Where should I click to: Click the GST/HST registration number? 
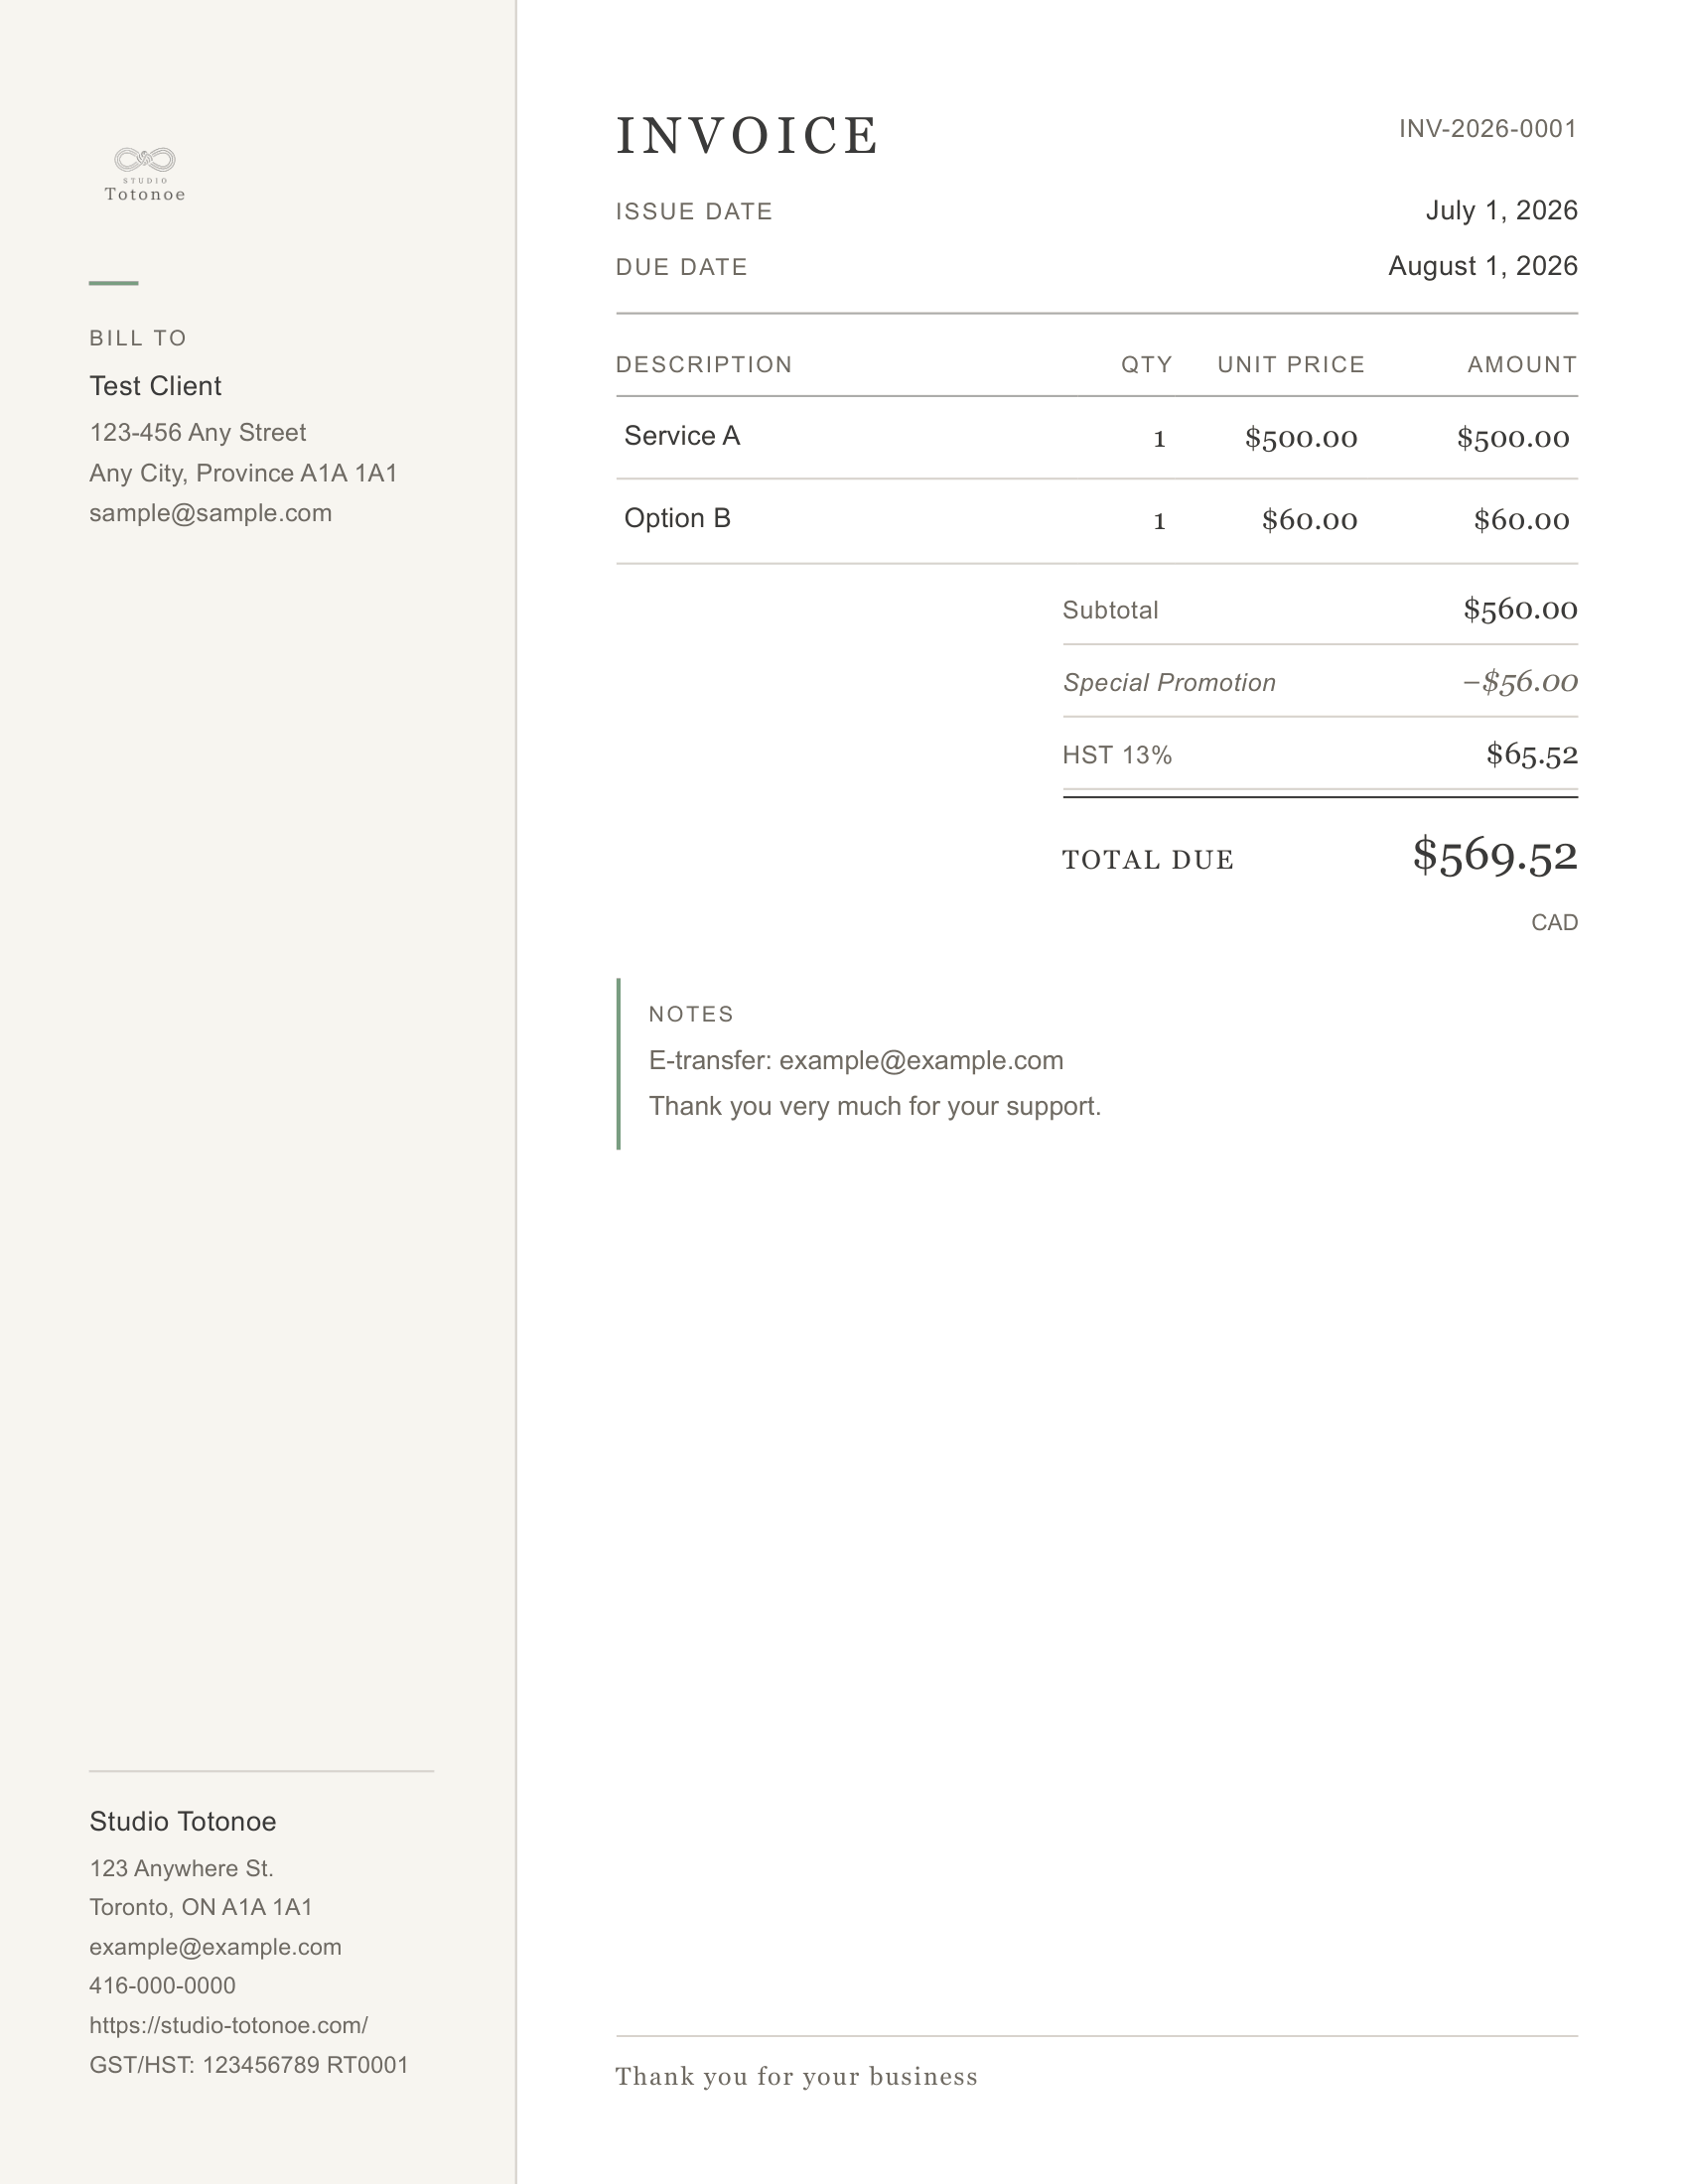pyautogui.click(x=249, y=2065)
